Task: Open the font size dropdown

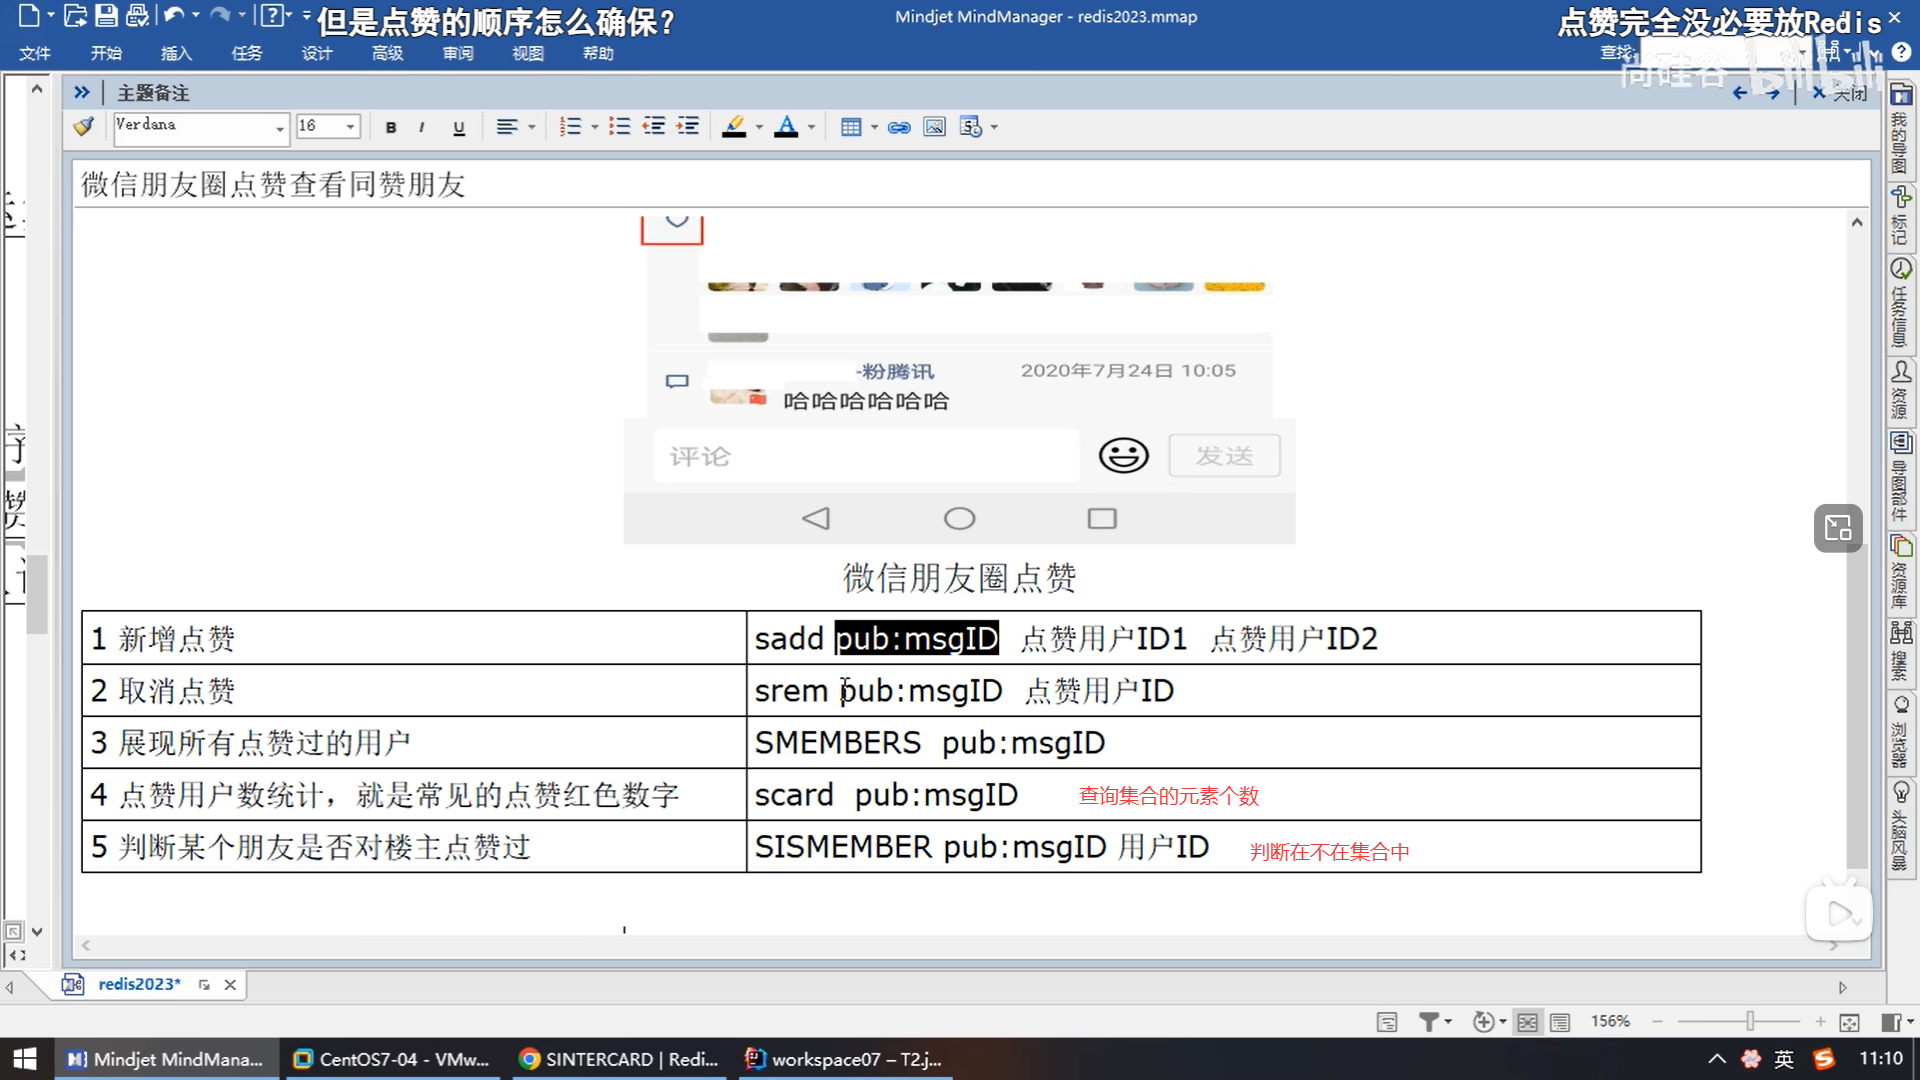Action: coord(347,126)
